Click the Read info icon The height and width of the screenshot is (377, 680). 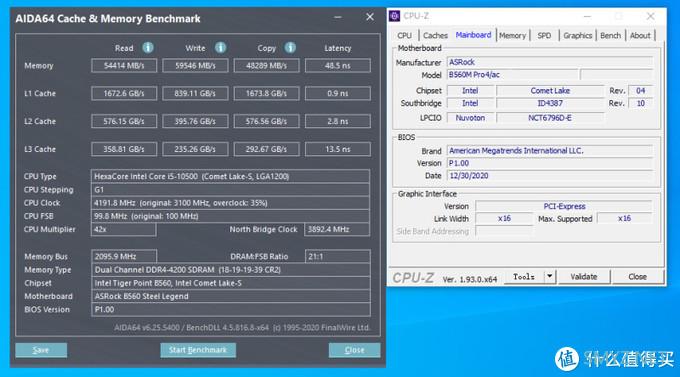tap(148, 47)
